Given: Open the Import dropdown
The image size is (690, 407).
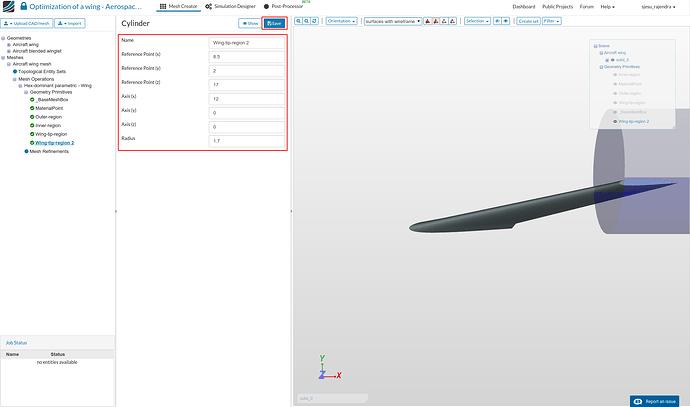Looking at the screenshot, I should pos(70,23).
